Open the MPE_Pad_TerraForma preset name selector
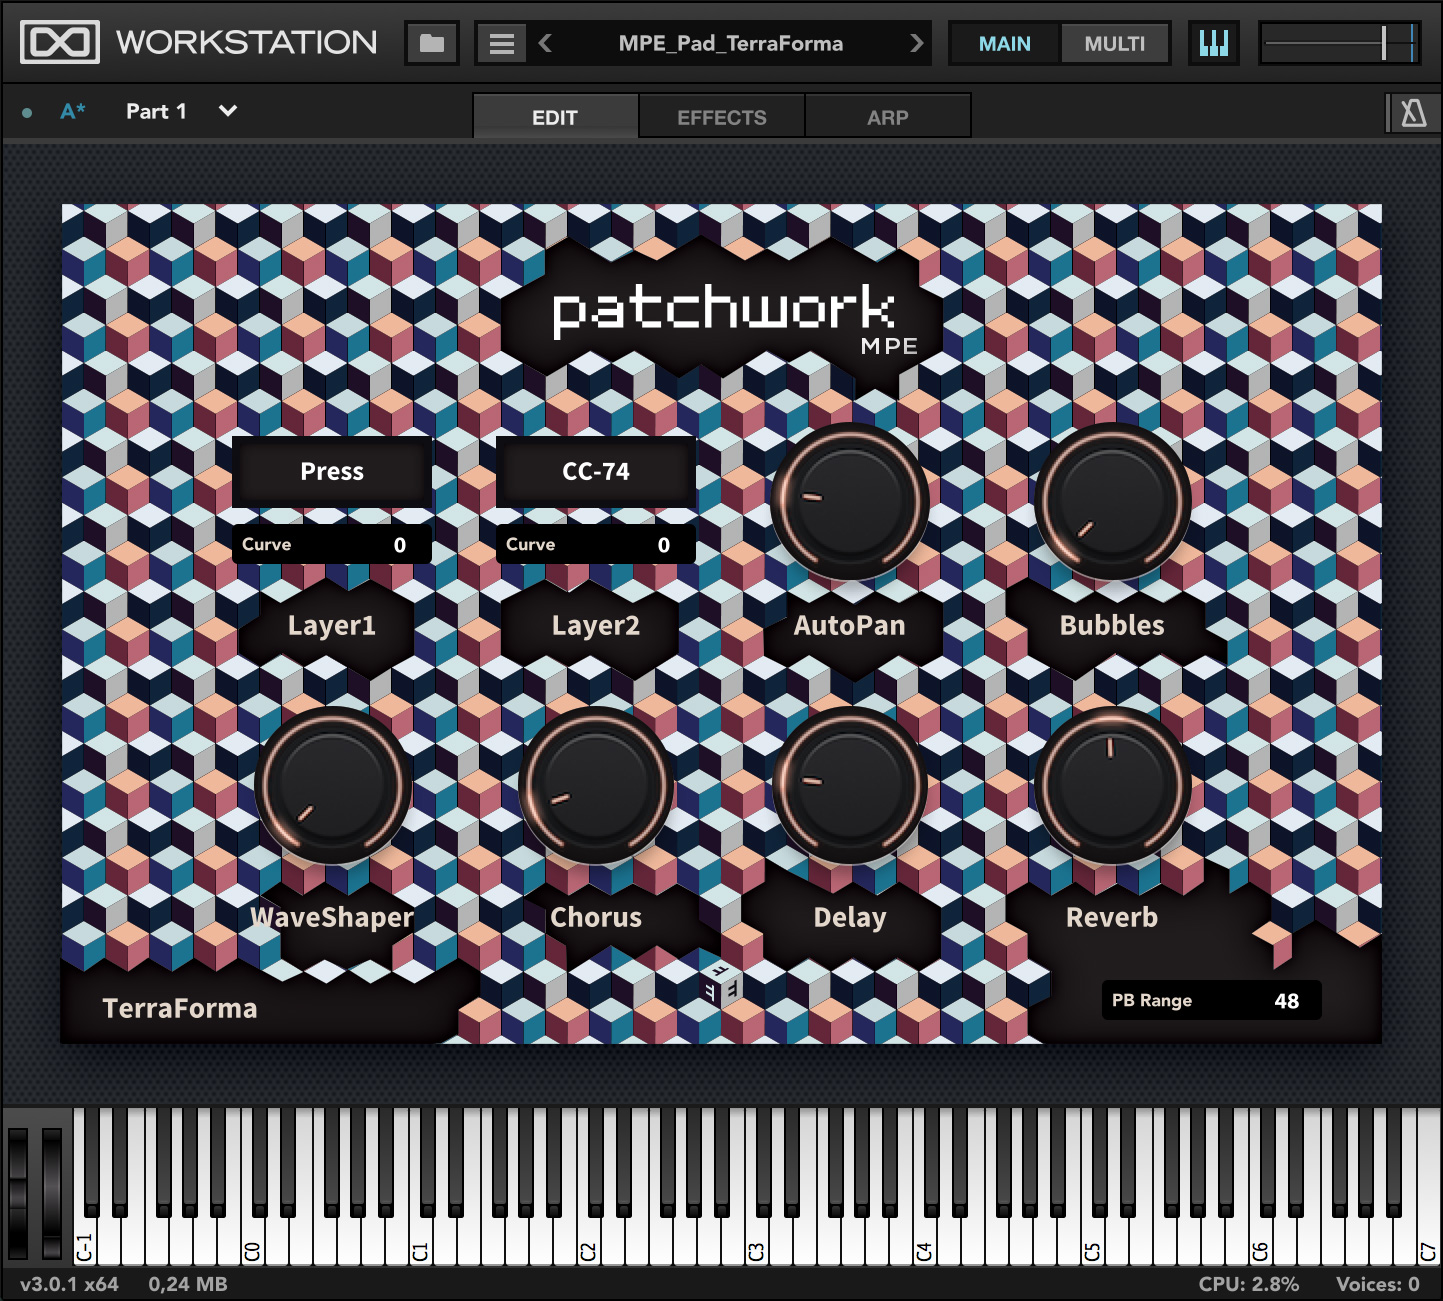The height and width of the screenshot is (1301, 1443). coord(730,43)
